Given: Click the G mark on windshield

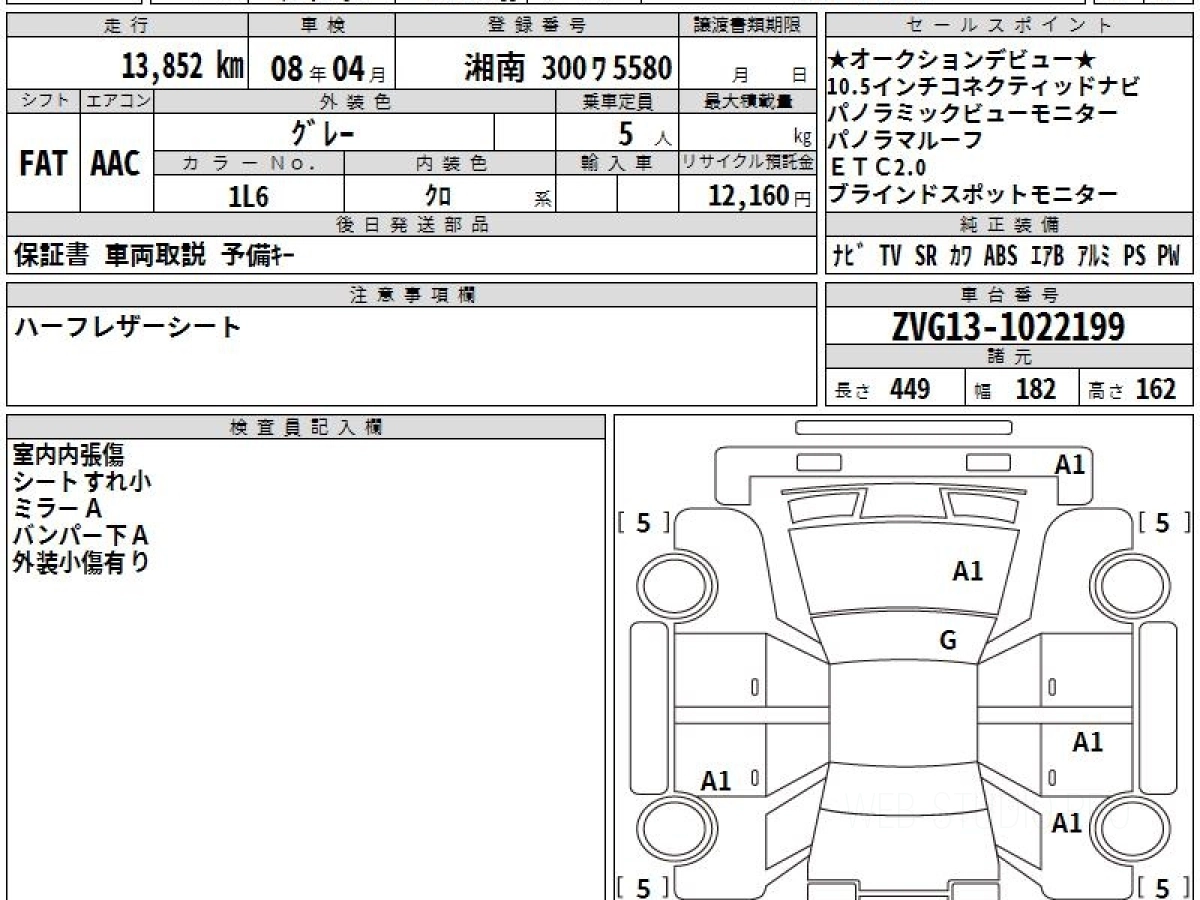Looking at the screenshot, I should point(948,641).
